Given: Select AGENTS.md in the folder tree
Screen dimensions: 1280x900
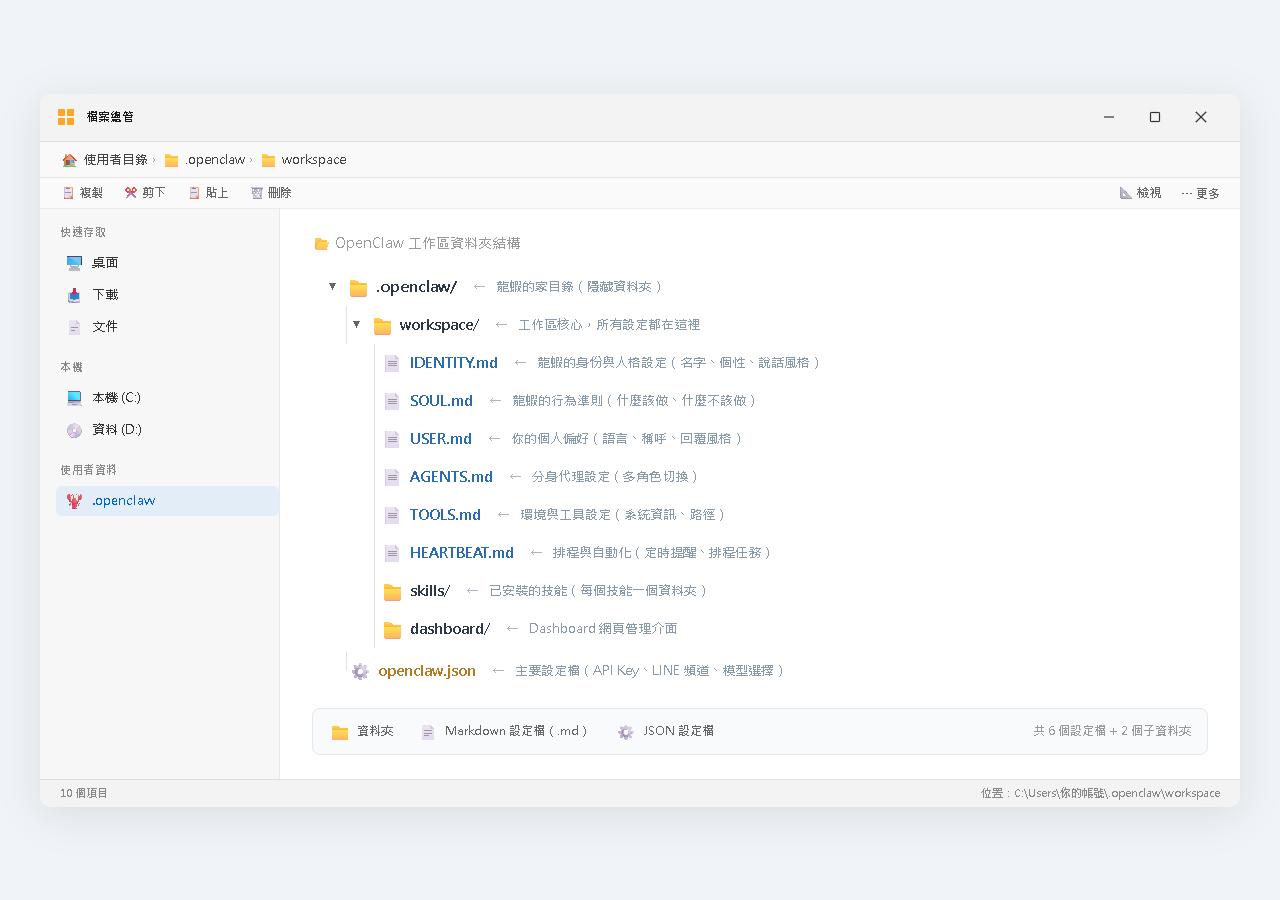Looking at the screenshot, I should [451, 476].
